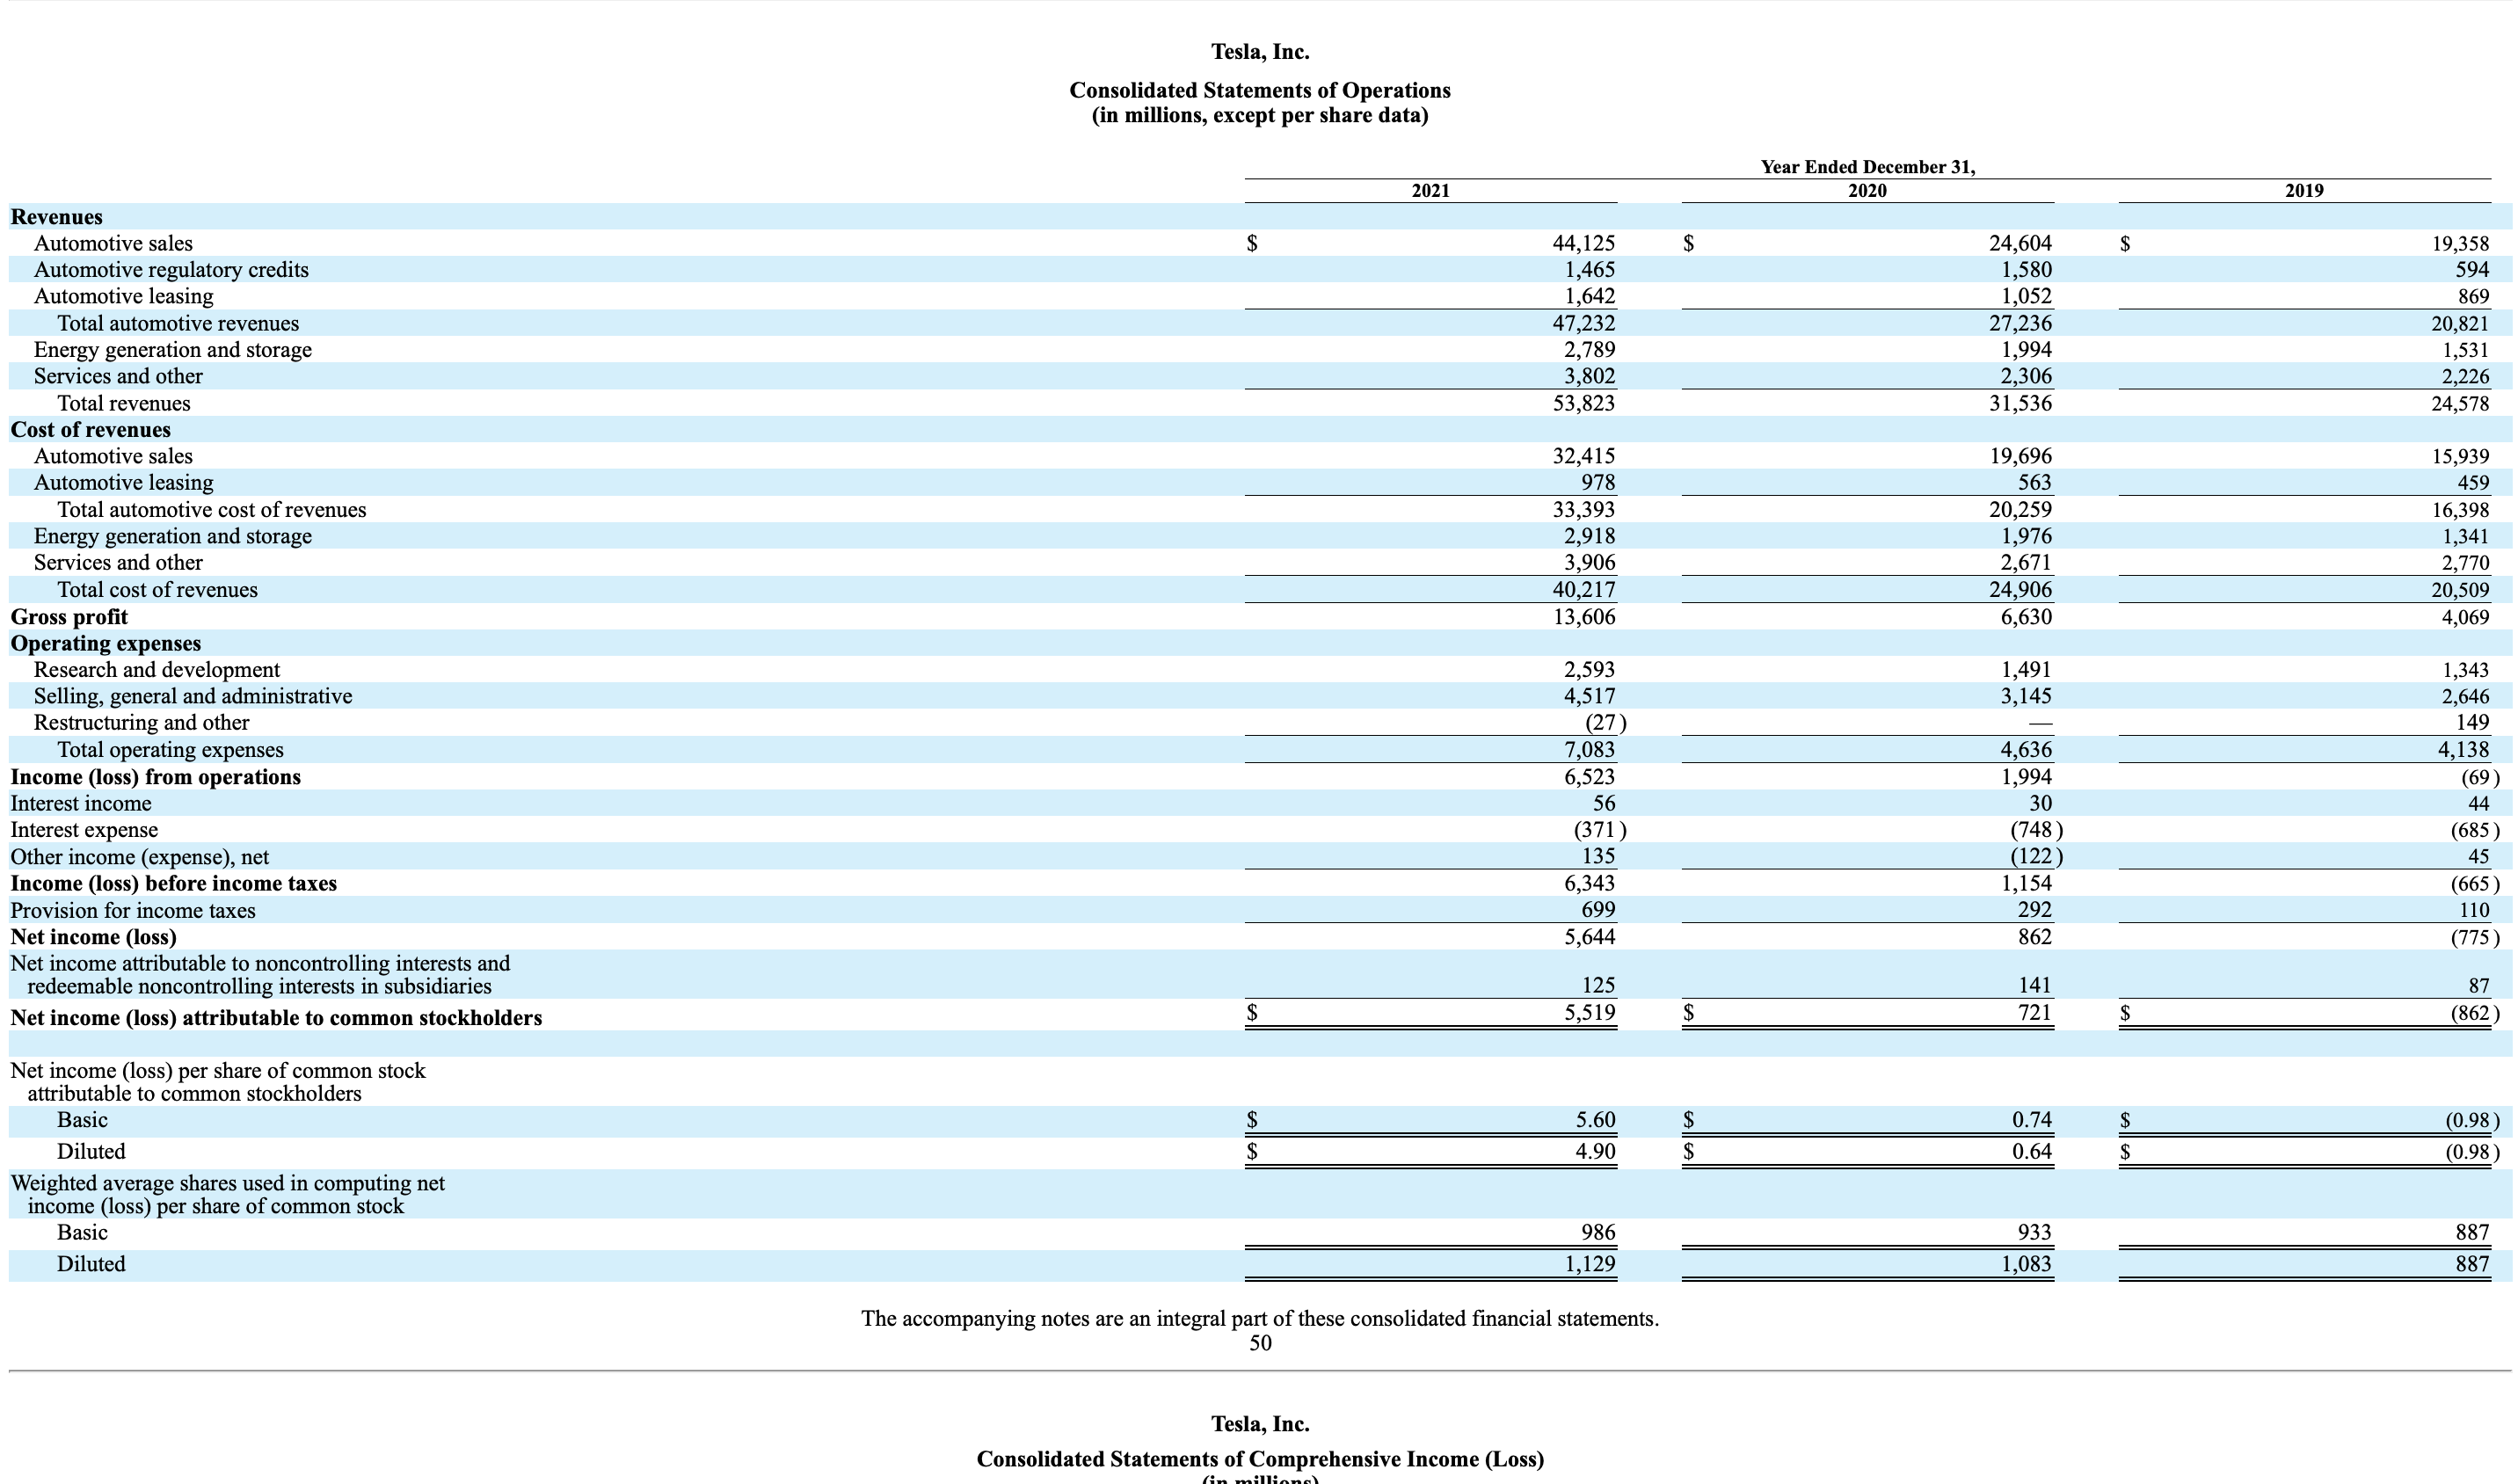Select the Energy generation and storage row
This screenshot has width=2518, height=1484.
tap(173, 349)
